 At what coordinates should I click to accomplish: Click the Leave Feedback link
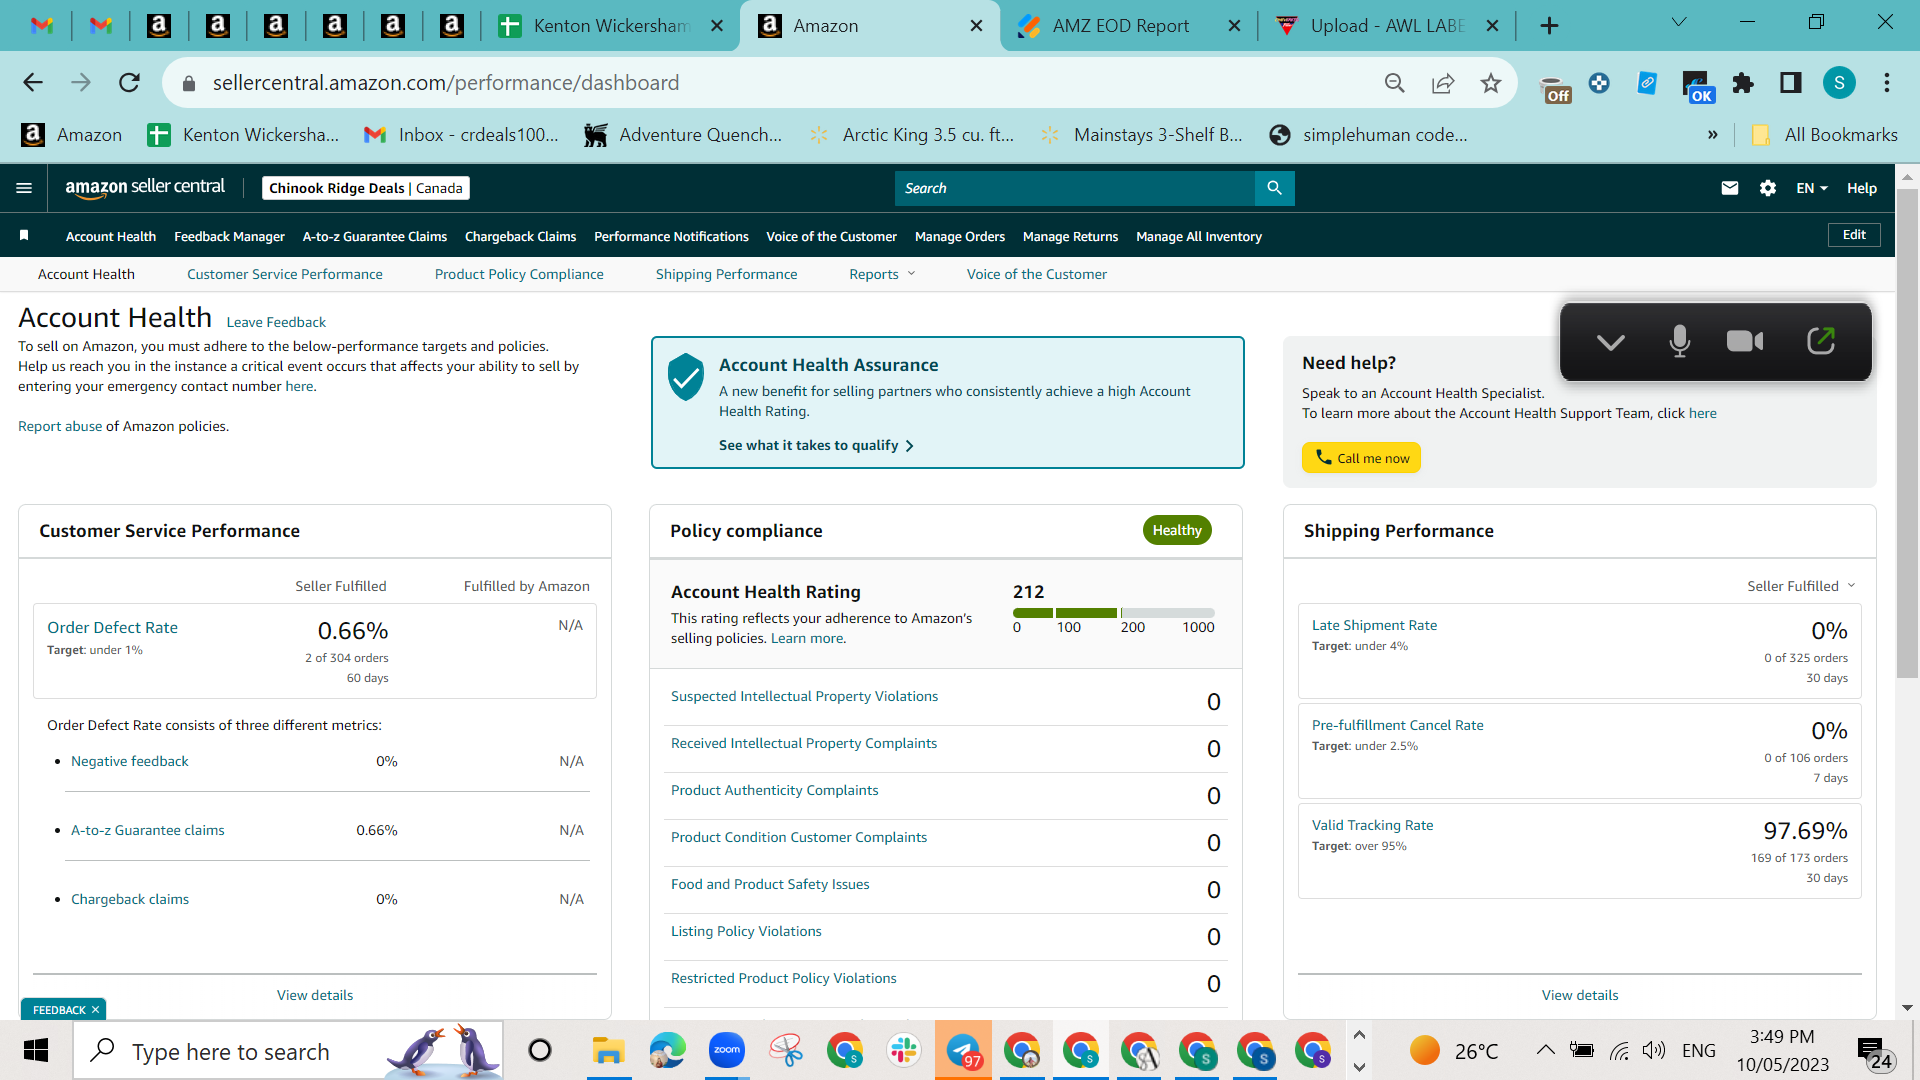[276, 322]
